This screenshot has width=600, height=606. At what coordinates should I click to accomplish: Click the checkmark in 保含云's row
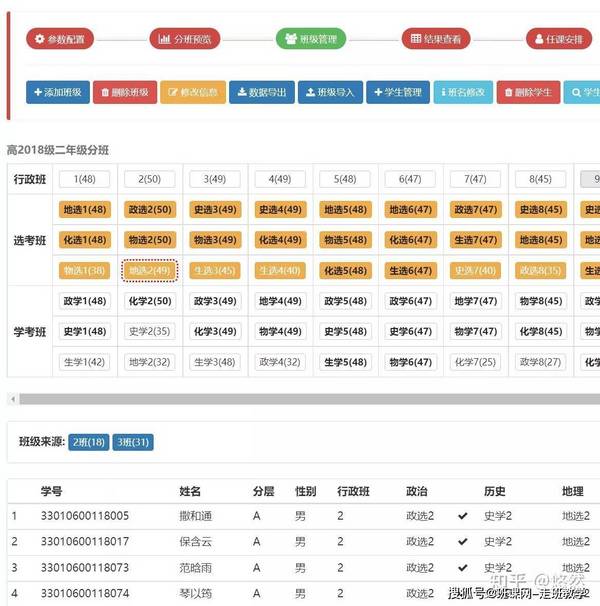[463, 542]
